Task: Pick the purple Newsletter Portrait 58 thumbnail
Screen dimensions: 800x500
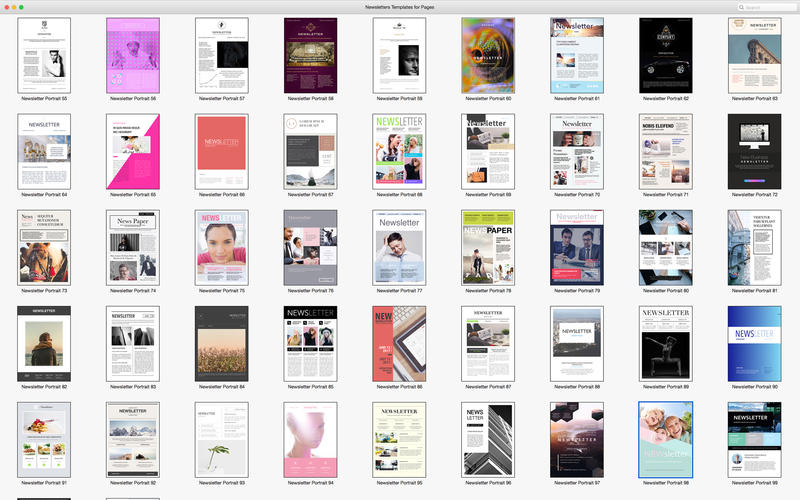Action: pos(310,56)
